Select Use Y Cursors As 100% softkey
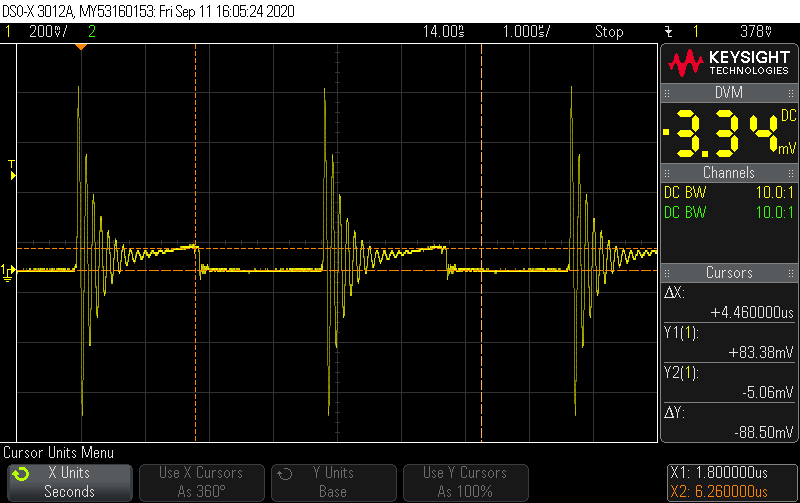Screen dimensions: 800x503 click(x=465, y=482)
